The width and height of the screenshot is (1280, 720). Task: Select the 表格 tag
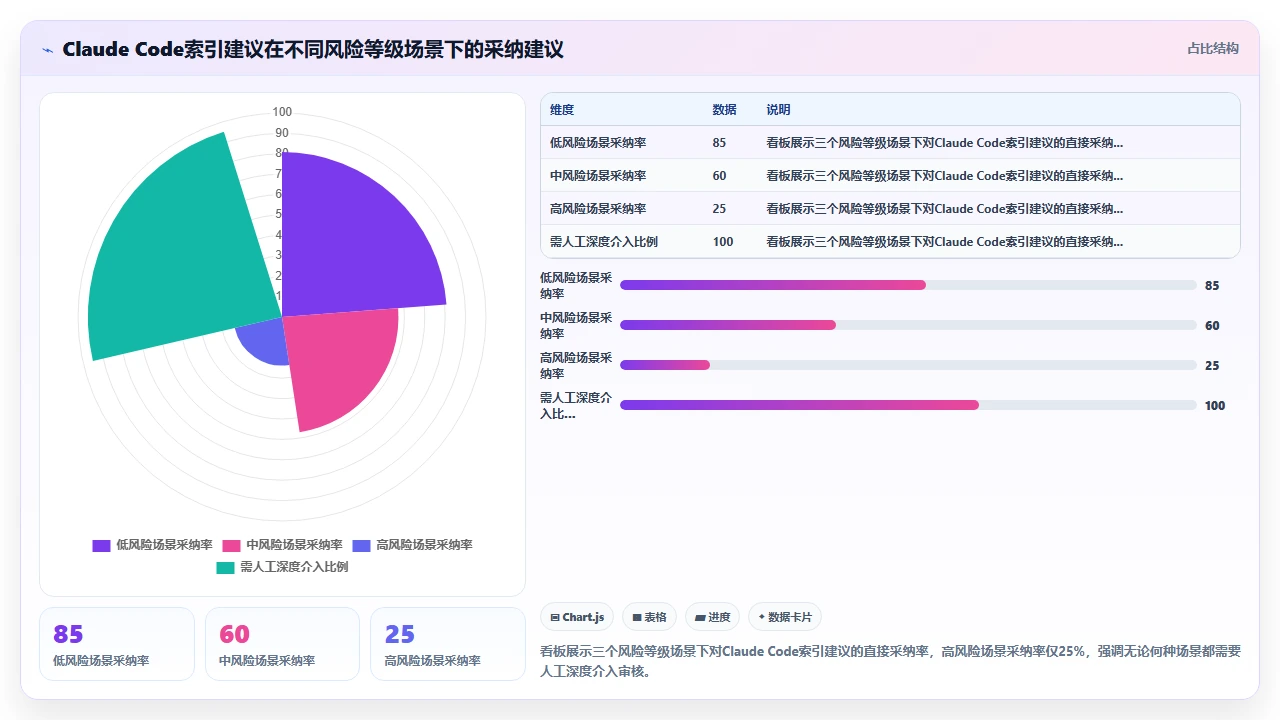click(x=649, y=617)
